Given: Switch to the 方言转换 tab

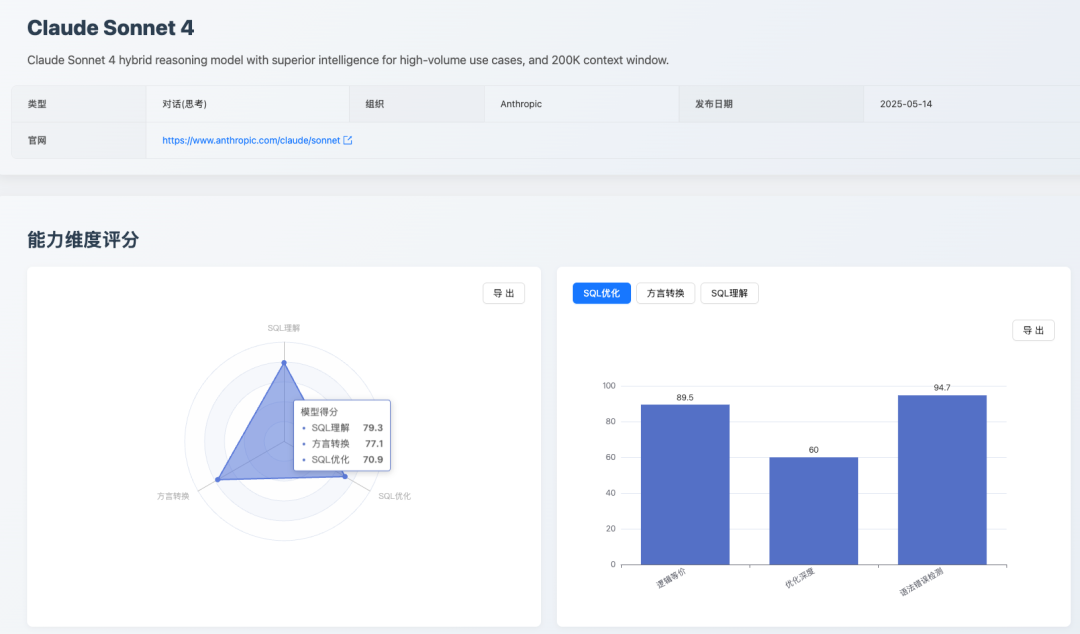Looking at the screenshot, I should coord(665,293).
